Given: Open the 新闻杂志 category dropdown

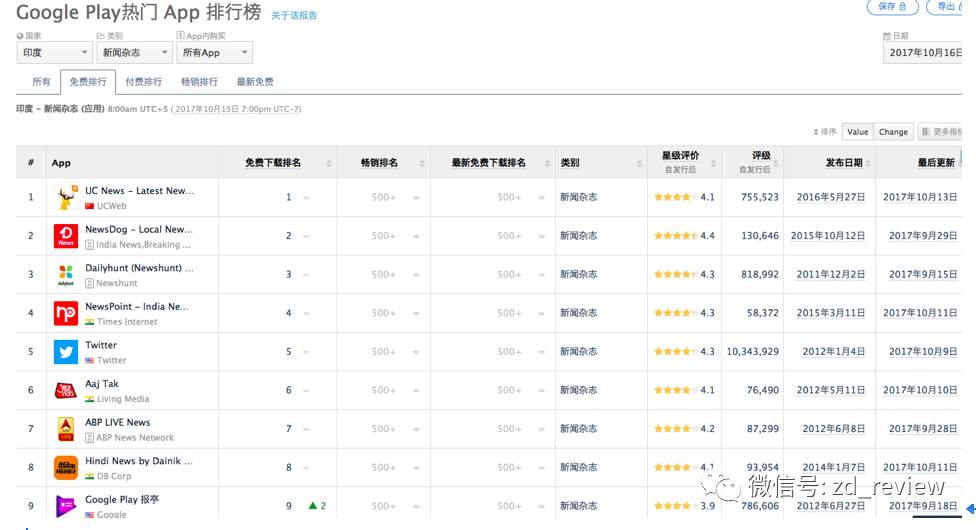Looking at the screenshot, I should pos(135,53).
